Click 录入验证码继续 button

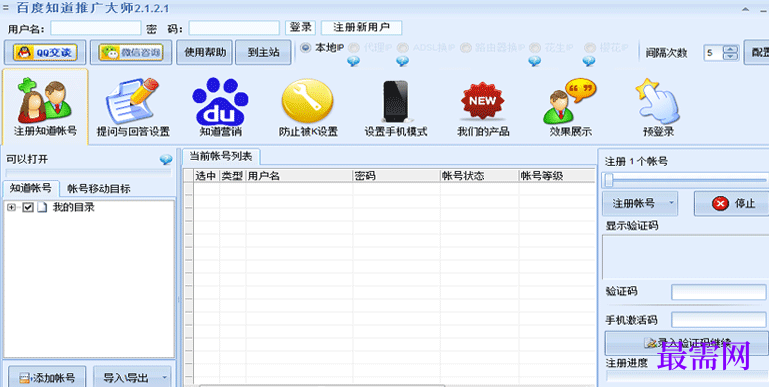click(x=687, y=343)
